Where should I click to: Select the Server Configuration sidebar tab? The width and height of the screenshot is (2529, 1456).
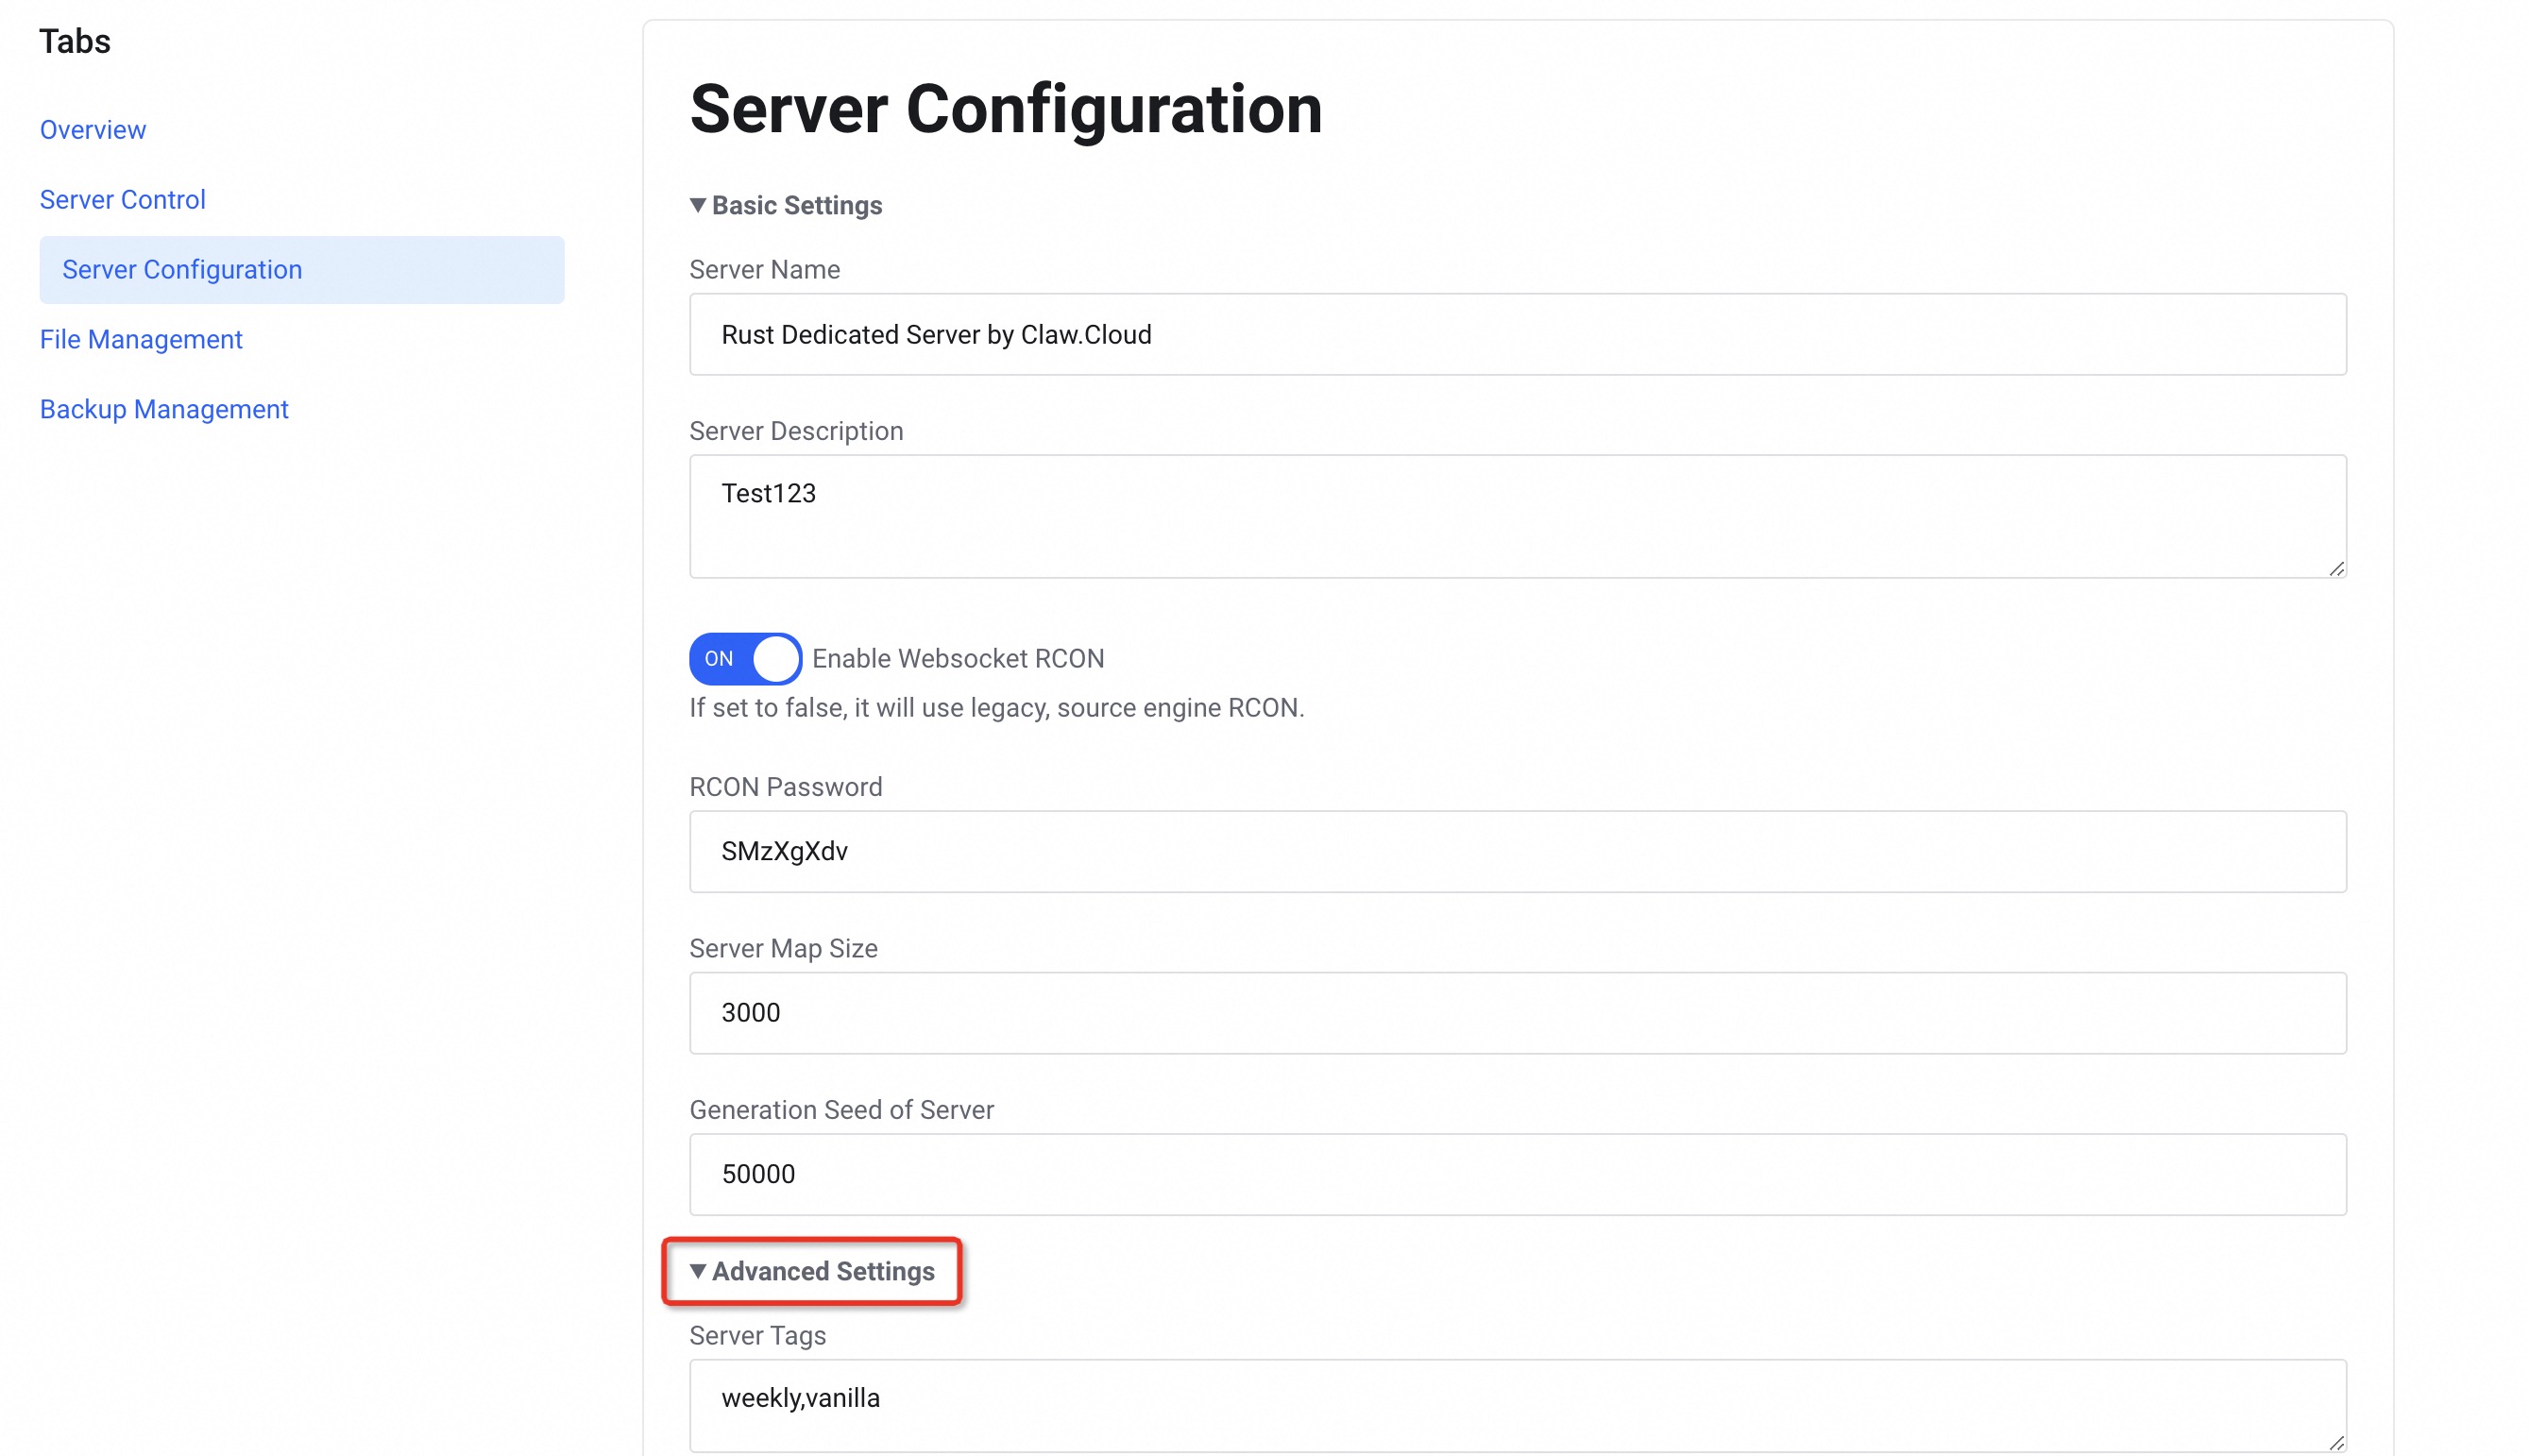[x=182, y=270]
